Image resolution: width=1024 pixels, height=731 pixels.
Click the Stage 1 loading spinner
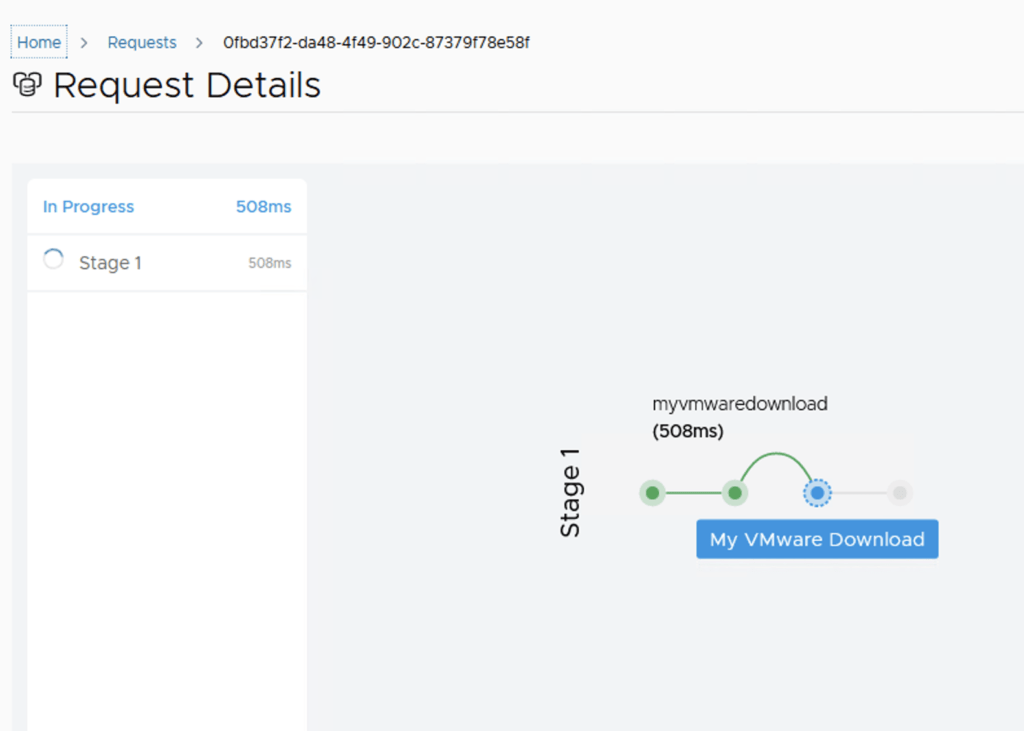(54, 260)
